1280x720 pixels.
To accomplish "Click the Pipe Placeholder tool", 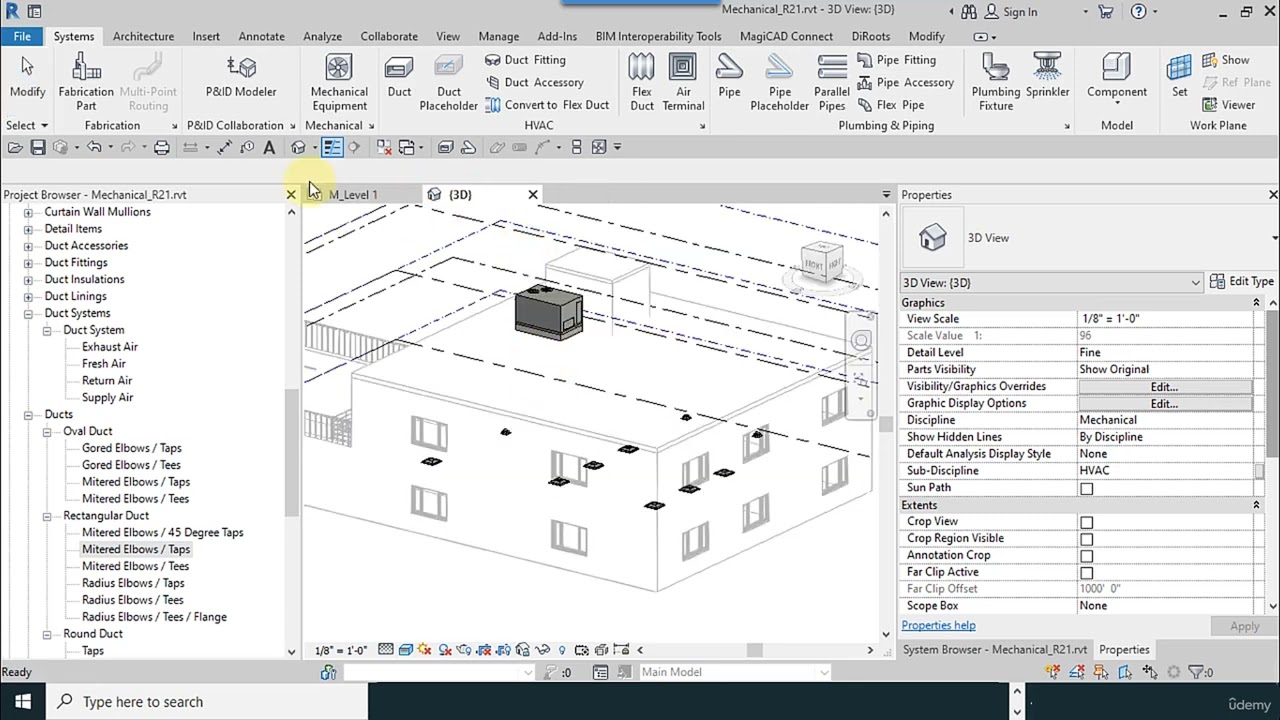I will pyautogui.click(x=779, y=82).
